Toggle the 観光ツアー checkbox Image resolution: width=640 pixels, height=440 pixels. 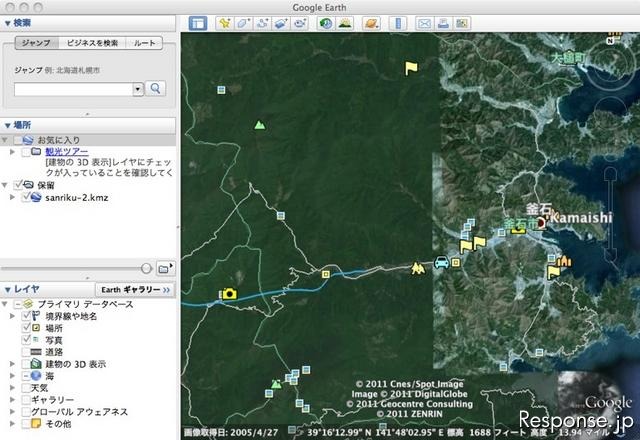point(26,152)
